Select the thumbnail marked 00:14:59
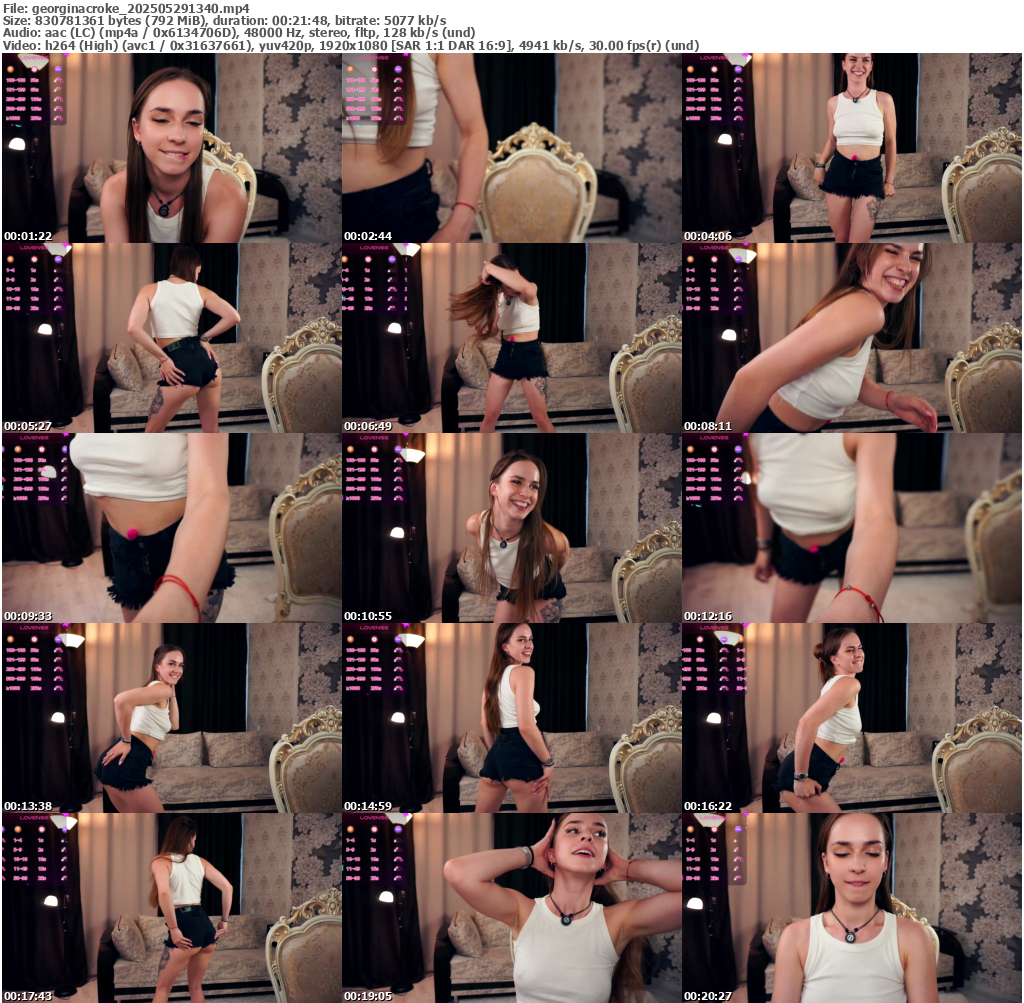 click(x=511, y=718)
